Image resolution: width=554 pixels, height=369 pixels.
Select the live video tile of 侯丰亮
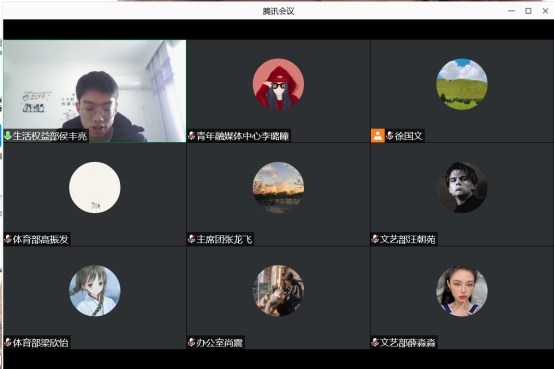(95, 91)
